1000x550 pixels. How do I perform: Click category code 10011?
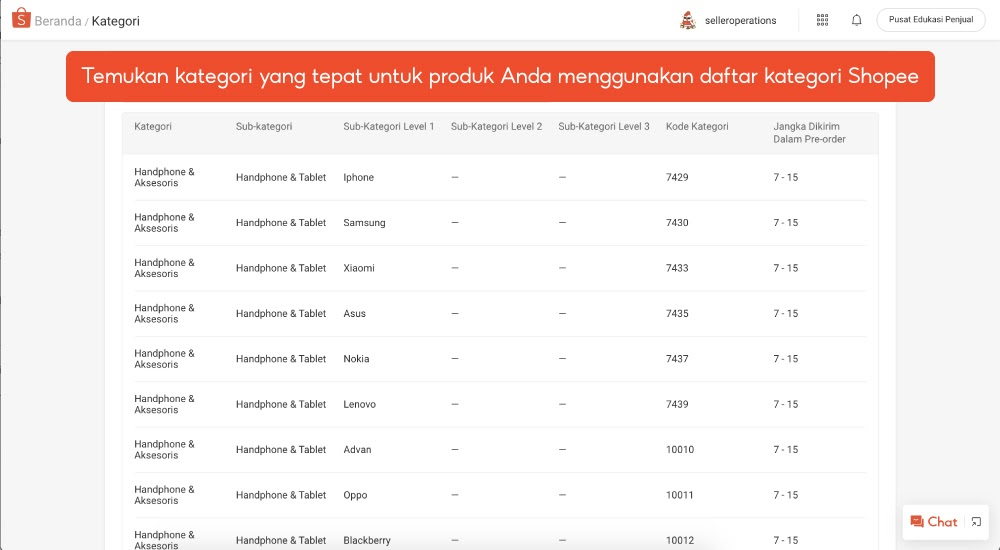coord(680,495)
